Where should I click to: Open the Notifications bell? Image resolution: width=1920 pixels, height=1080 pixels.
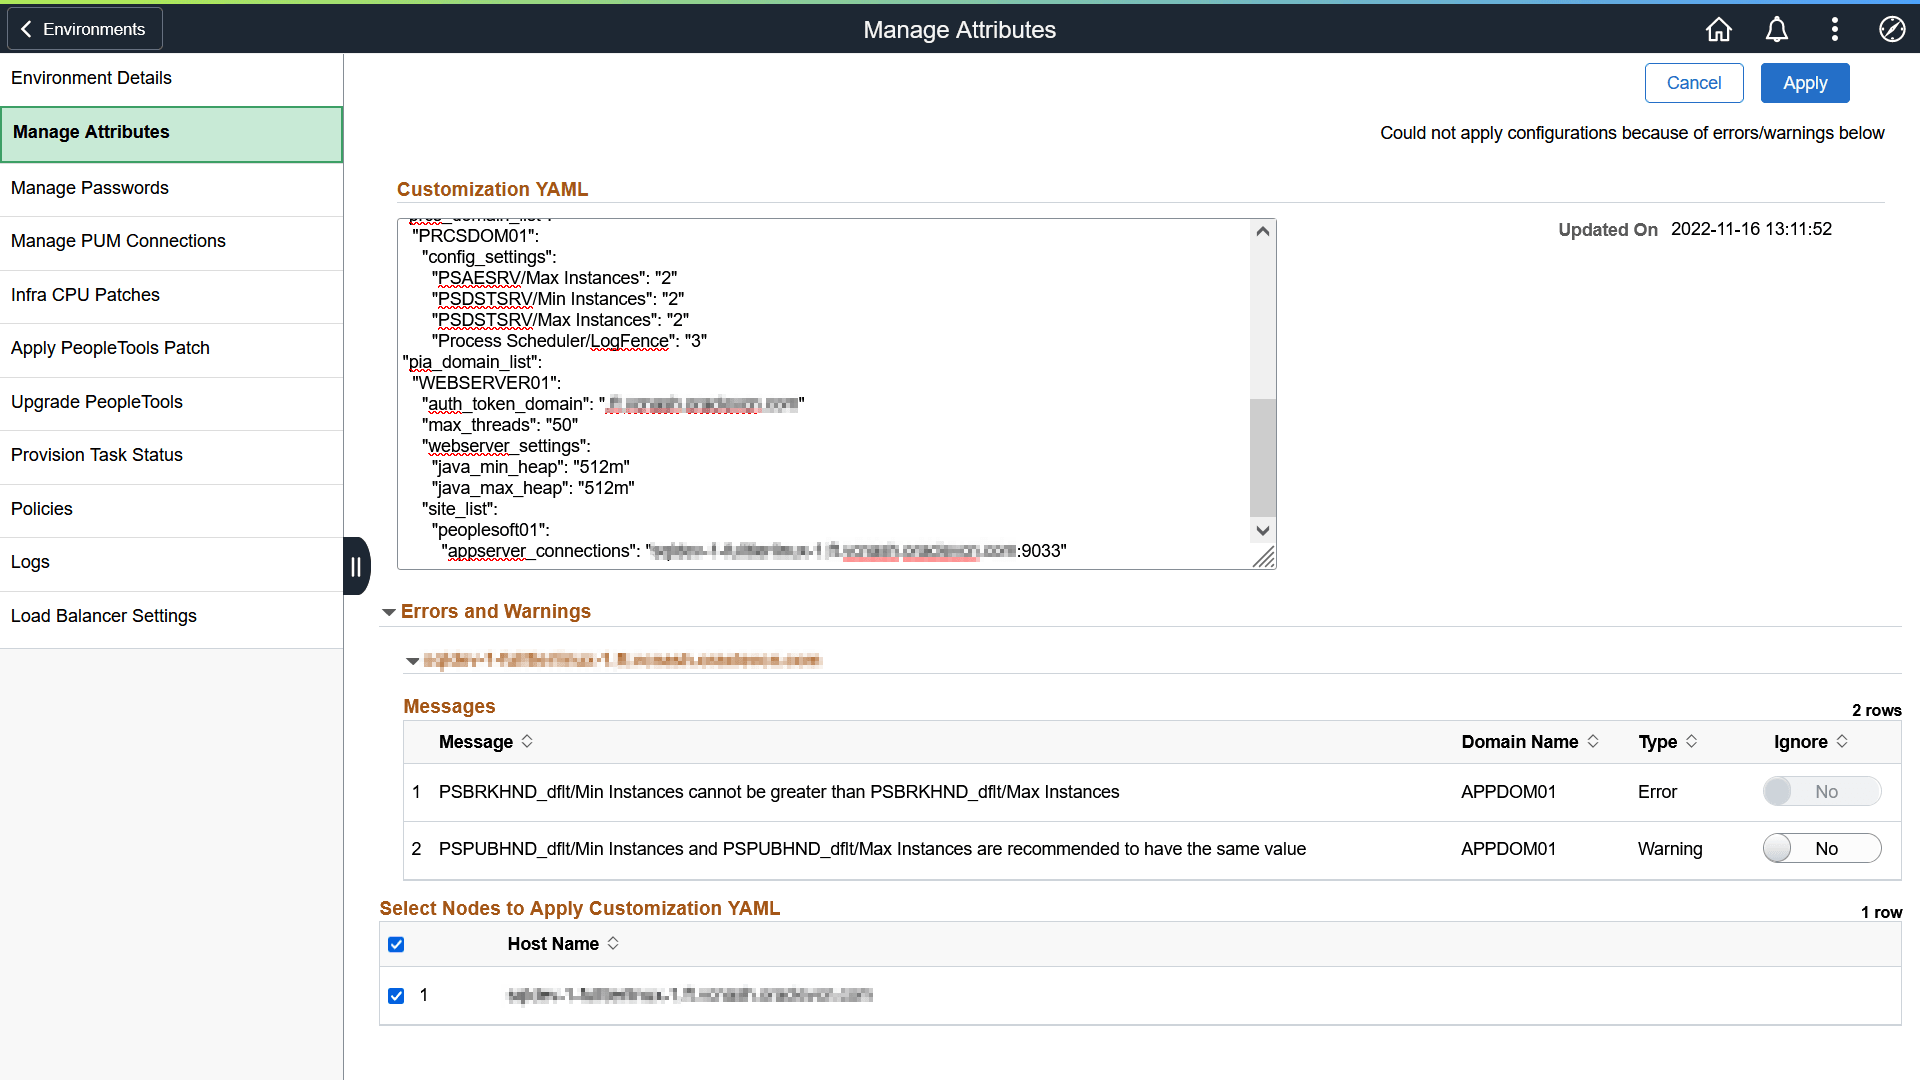pyautogui.click(x=1777, y=29)
